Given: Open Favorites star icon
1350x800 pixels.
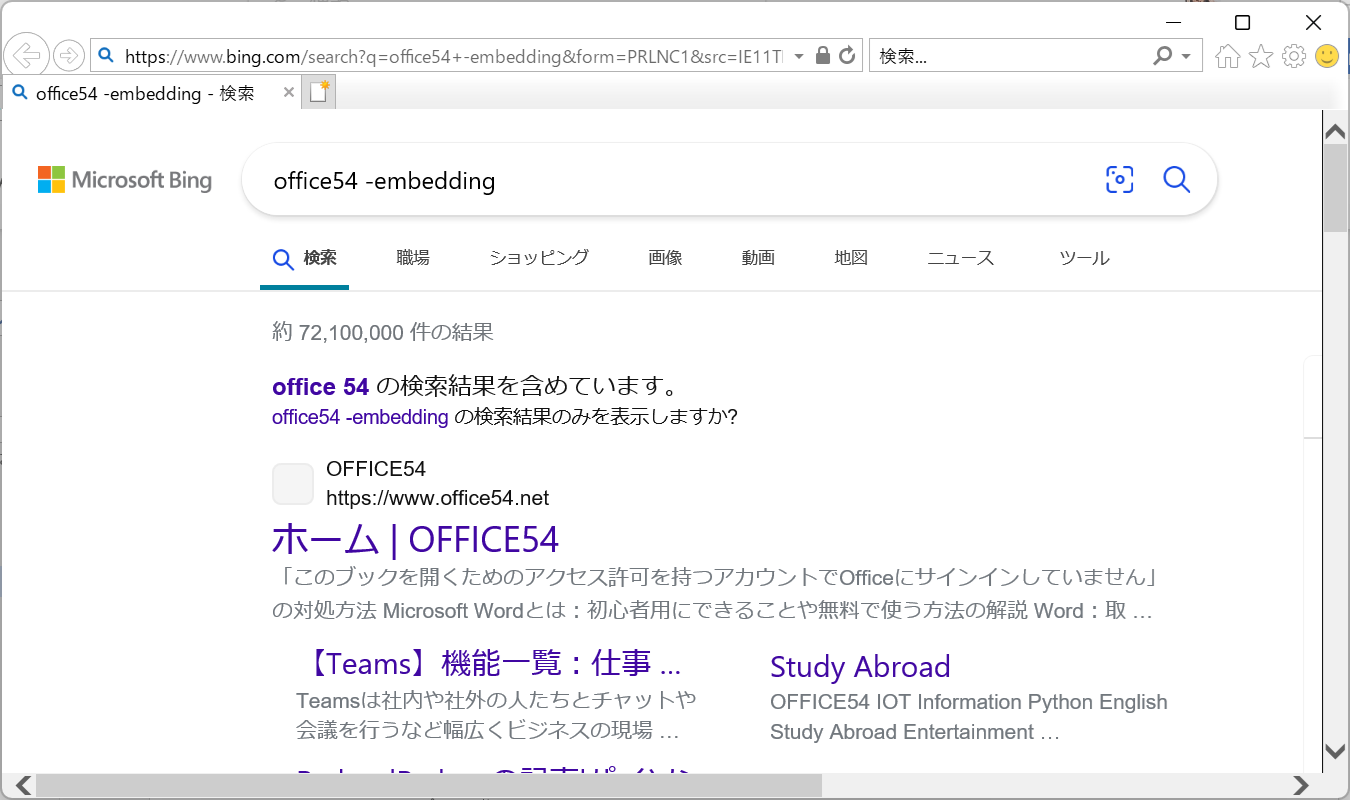Looking at the screenshot, I should pos(1261,56).
